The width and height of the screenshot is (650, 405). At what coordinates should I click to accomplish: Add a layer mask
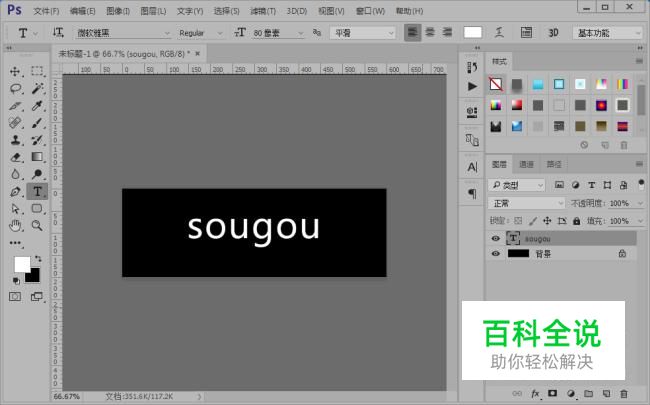553,393
